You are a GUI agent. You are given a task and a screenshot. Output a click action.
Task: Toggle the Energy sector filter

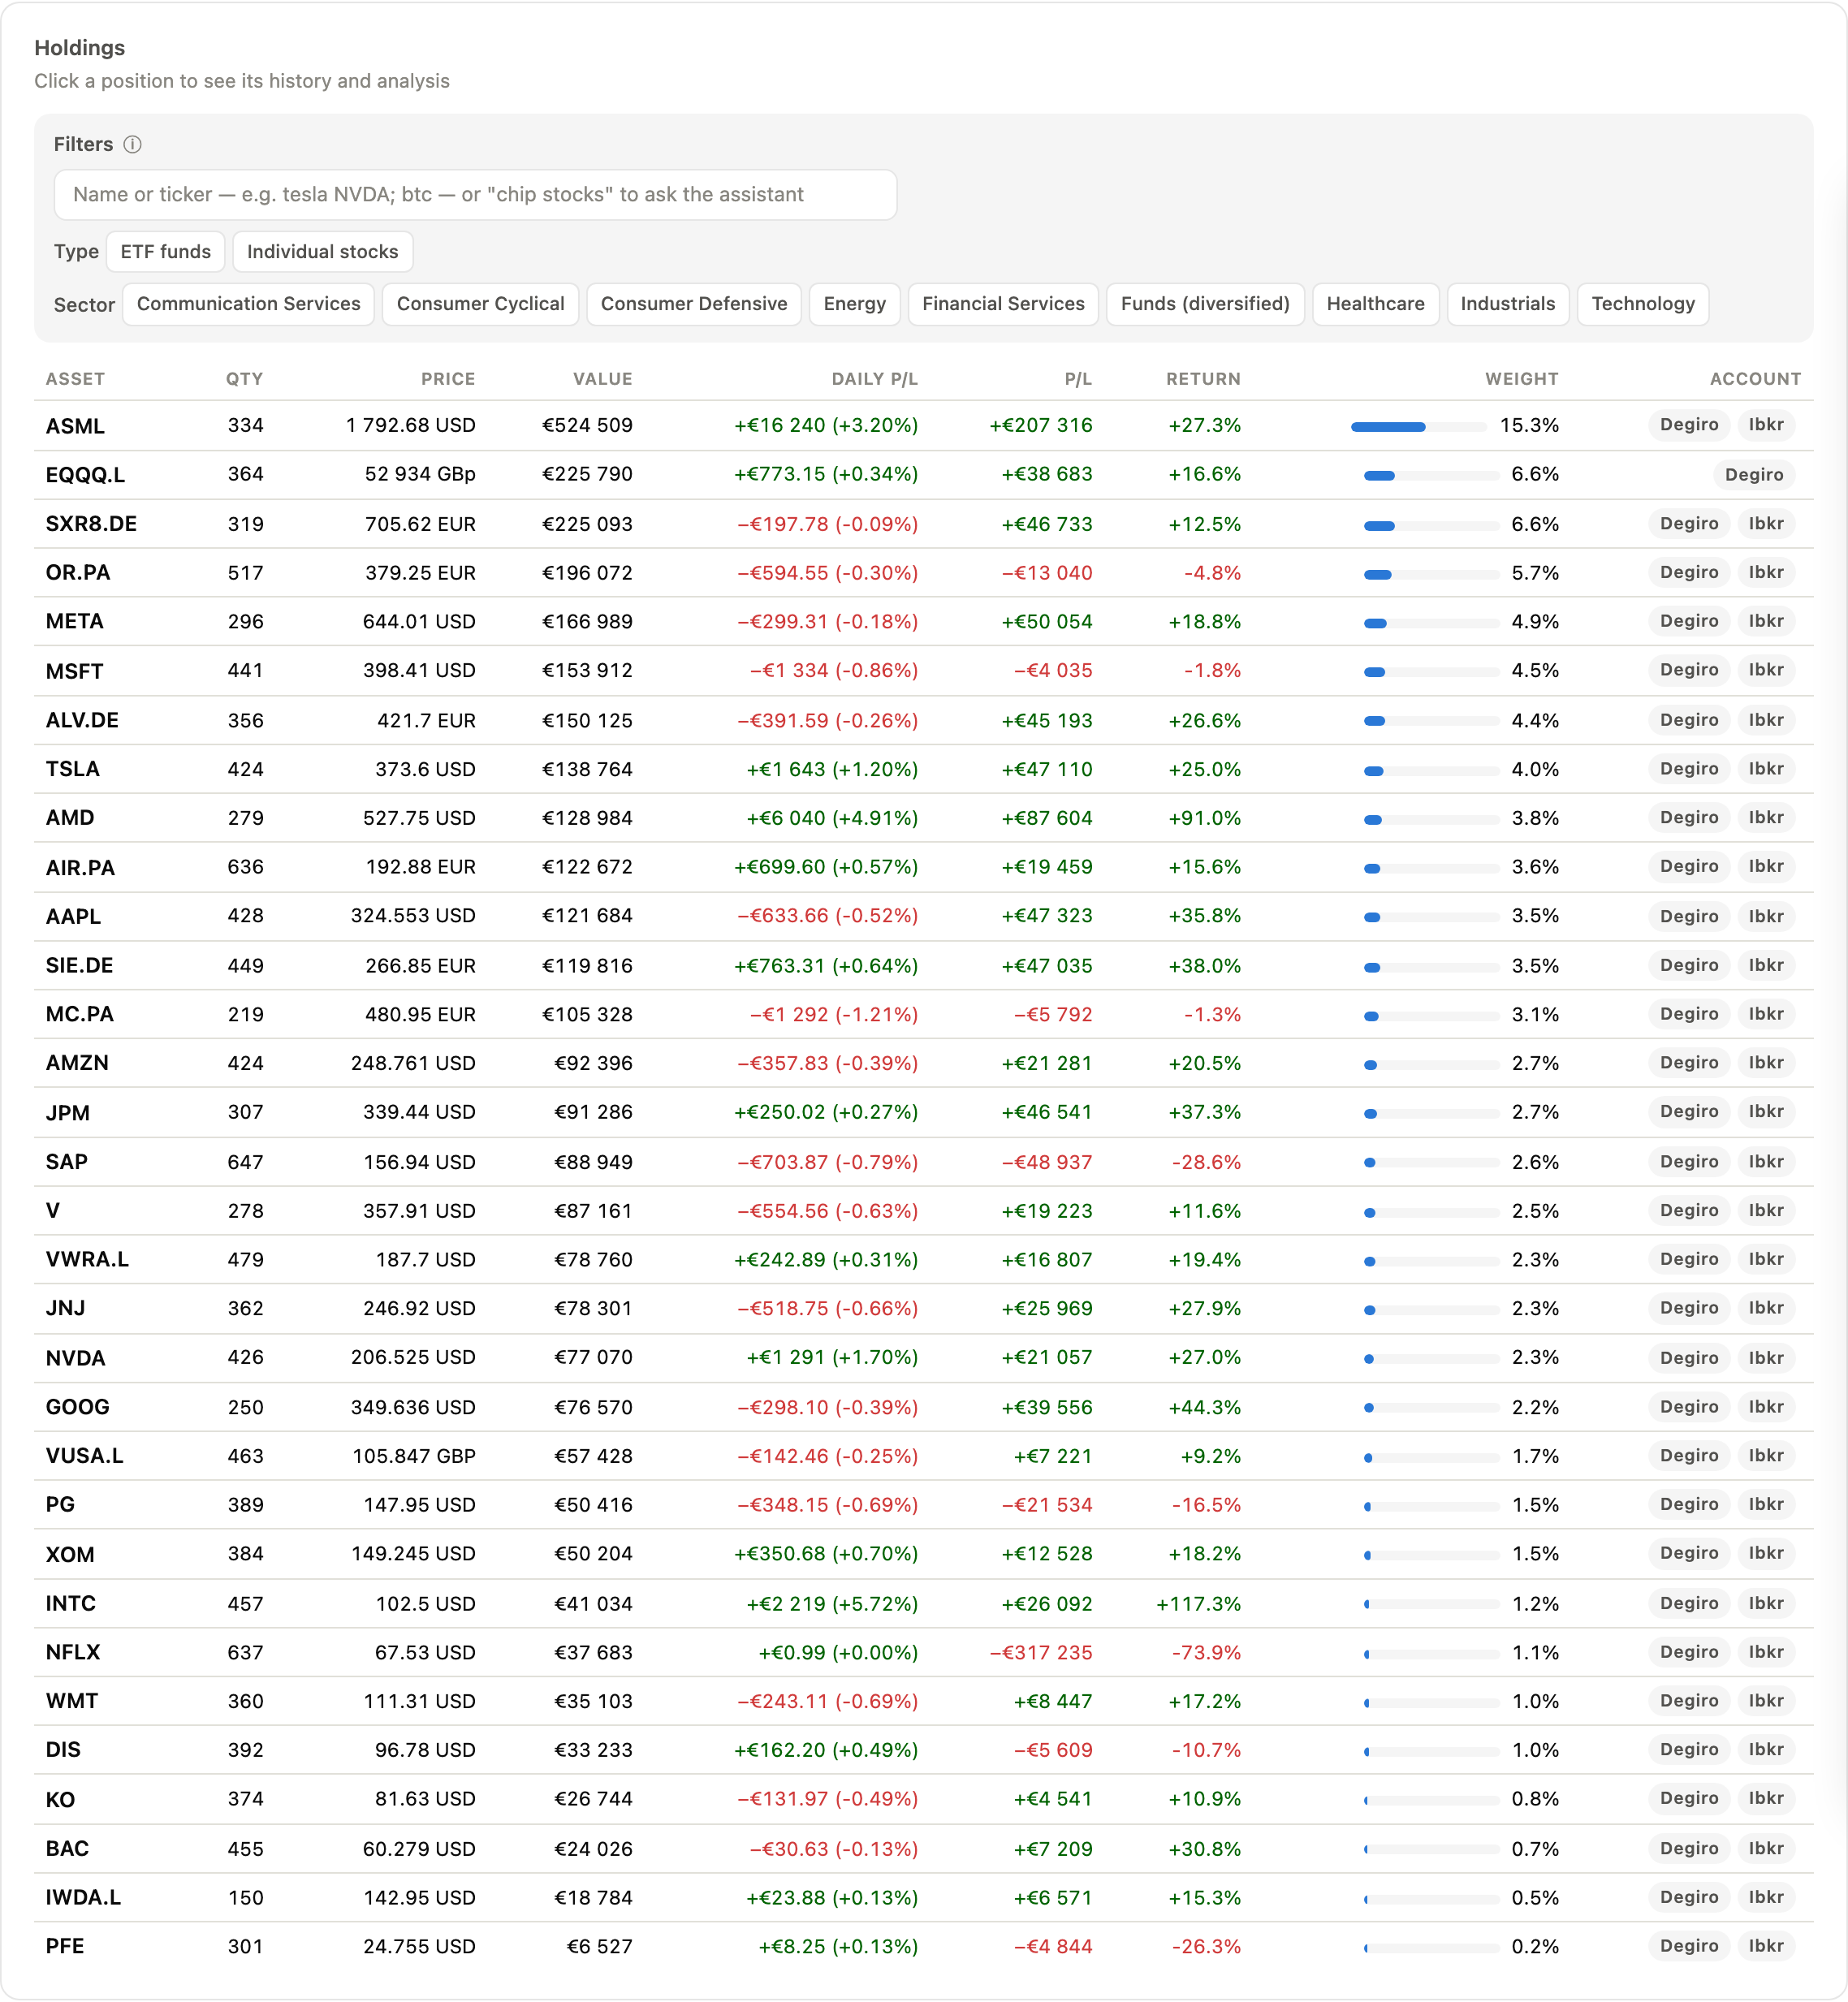coord(854,304)
